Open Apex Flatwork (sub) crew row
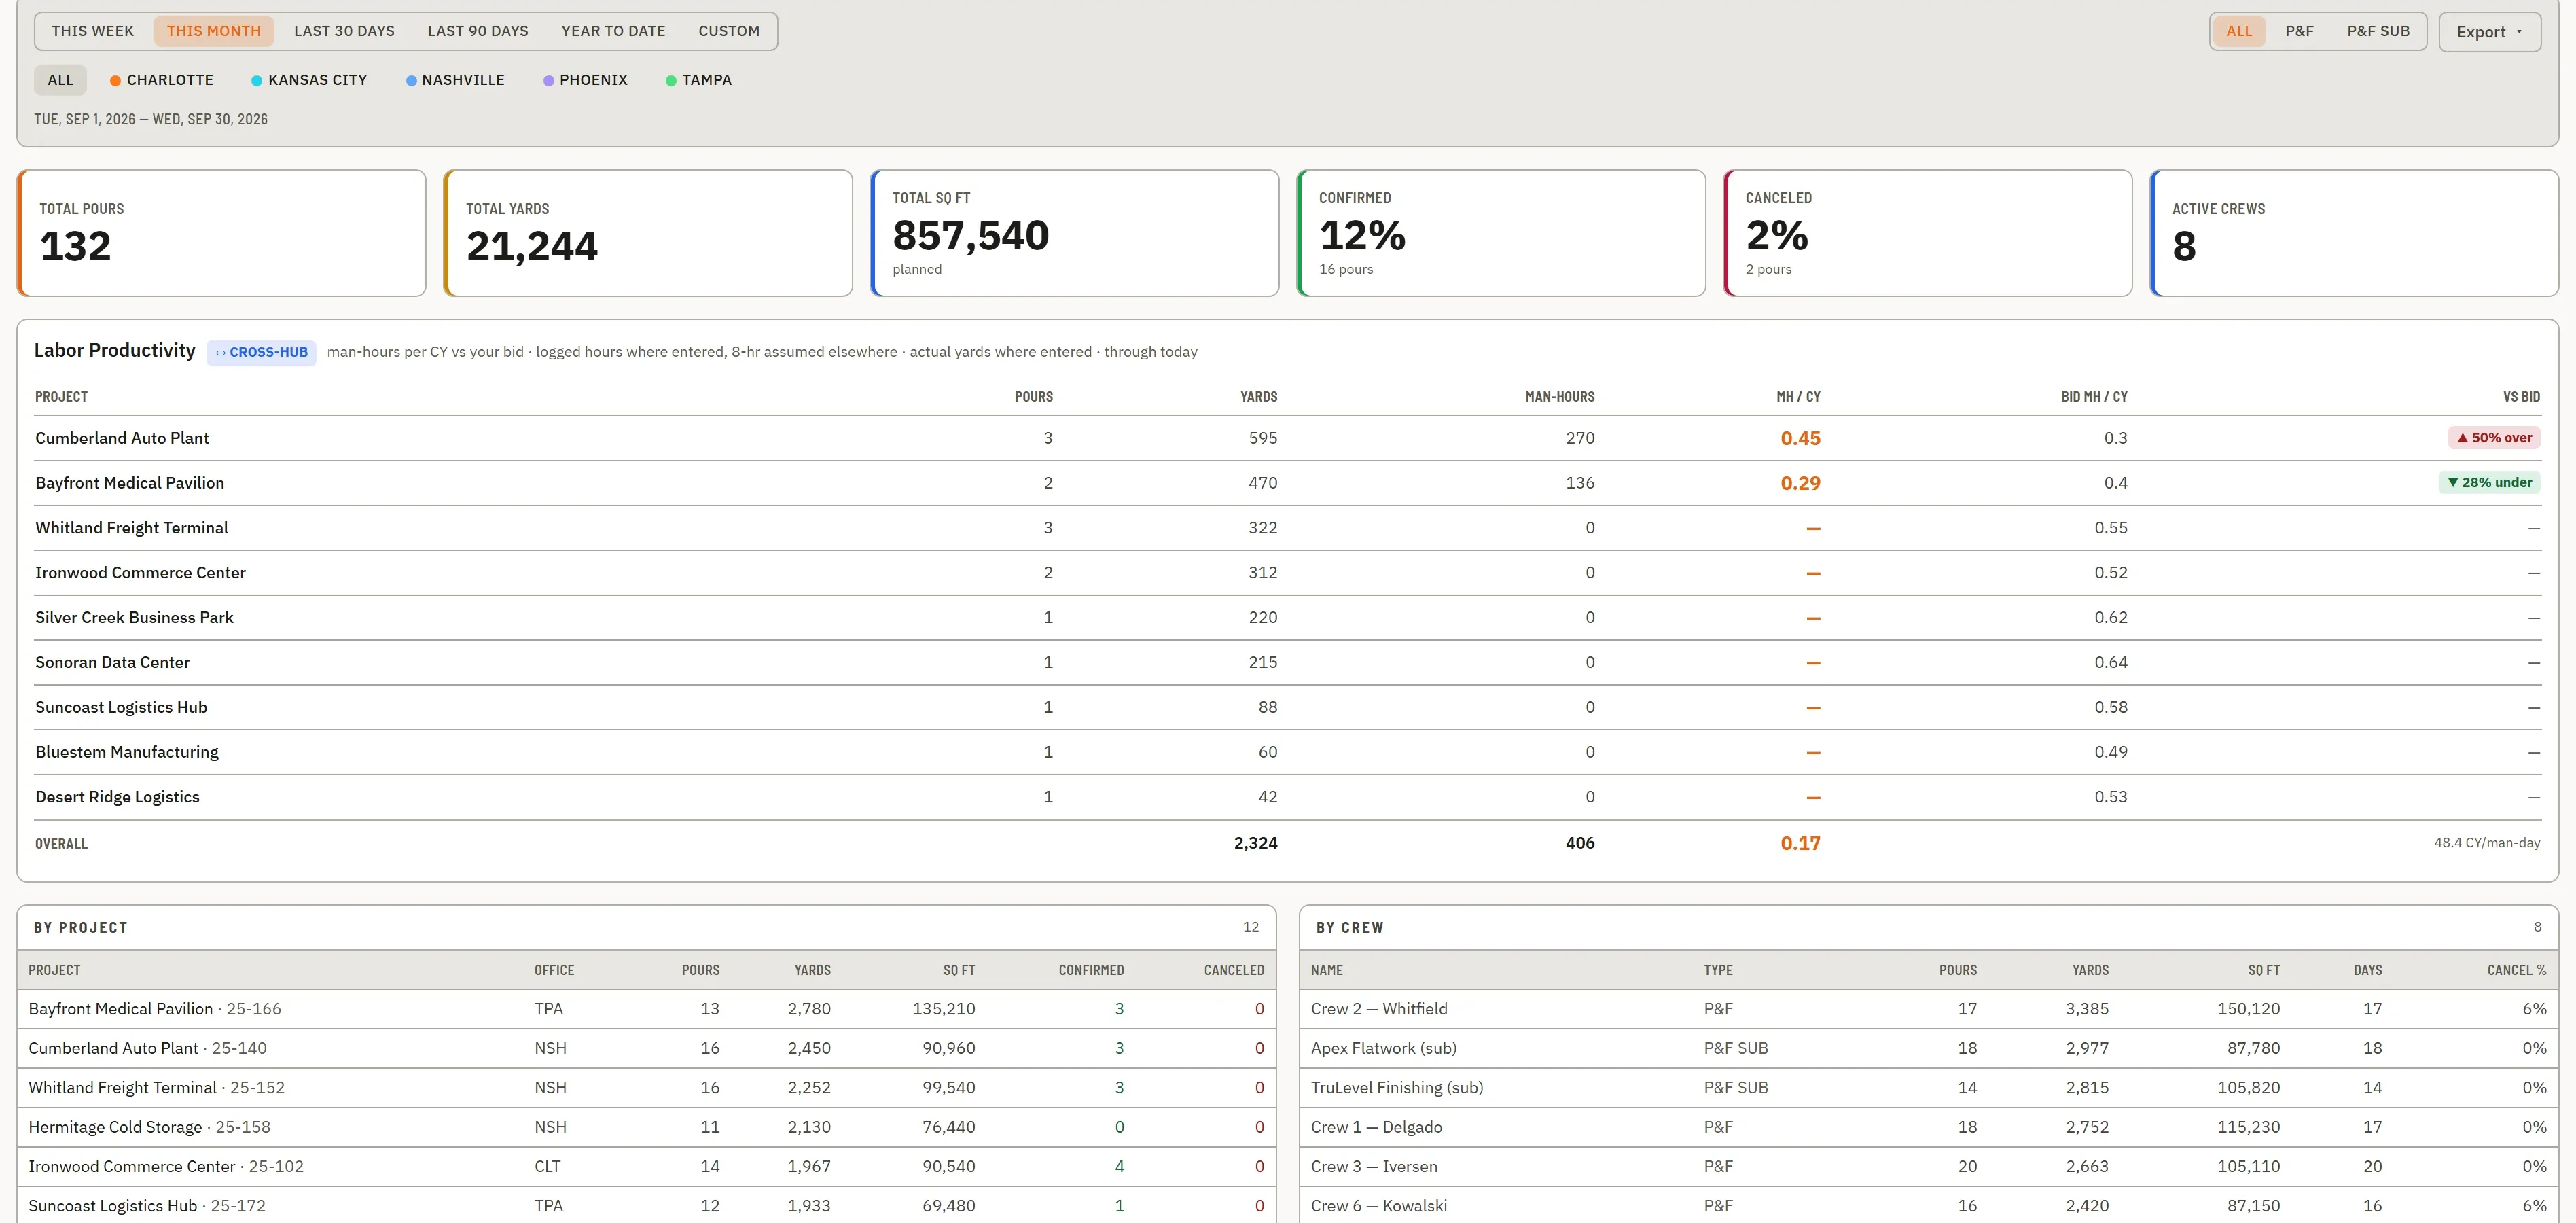The width and height of the screenshot is (2576, 1223). [1928, 1048]
